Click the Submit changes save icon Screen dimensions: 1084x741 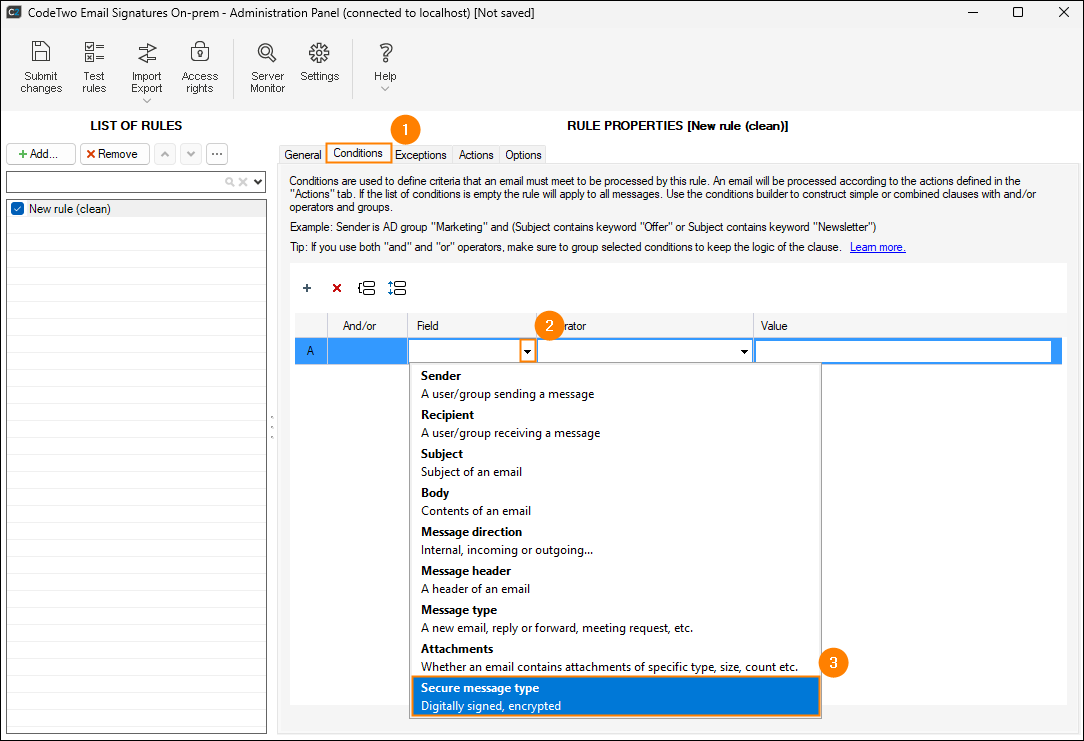(x=41, y=67)
